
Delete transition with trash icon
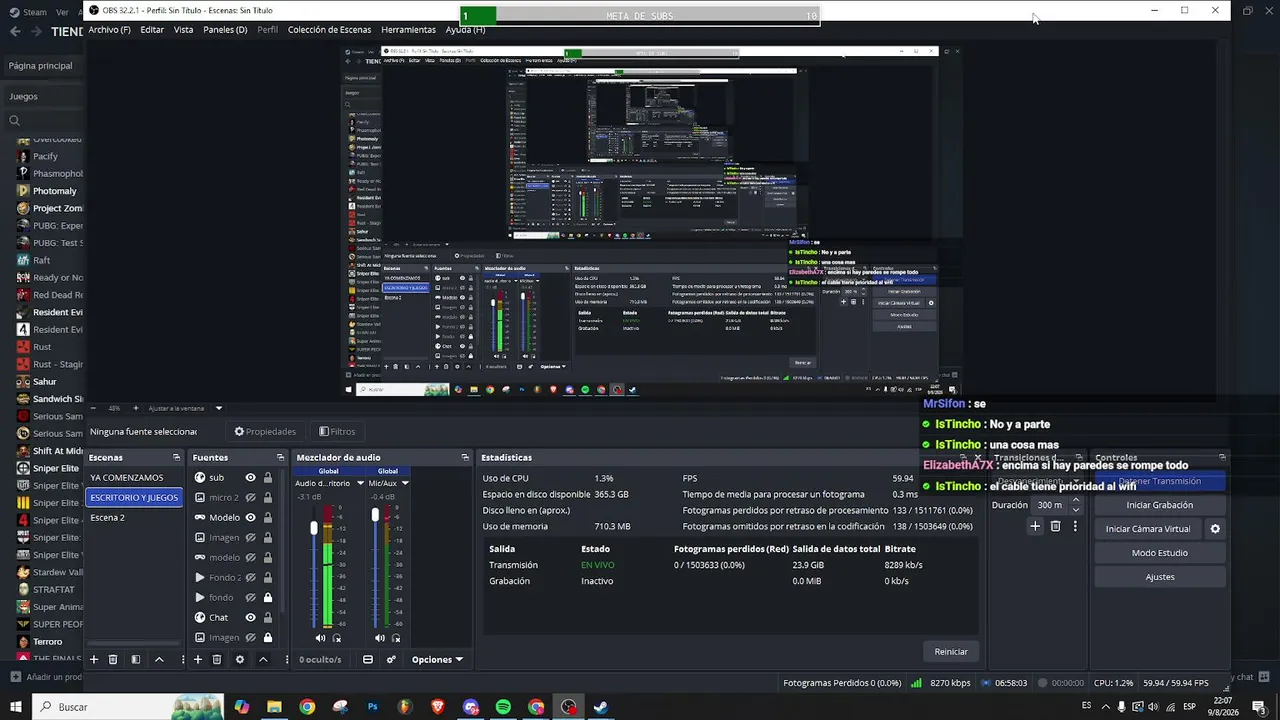[x=1055, y=526]
